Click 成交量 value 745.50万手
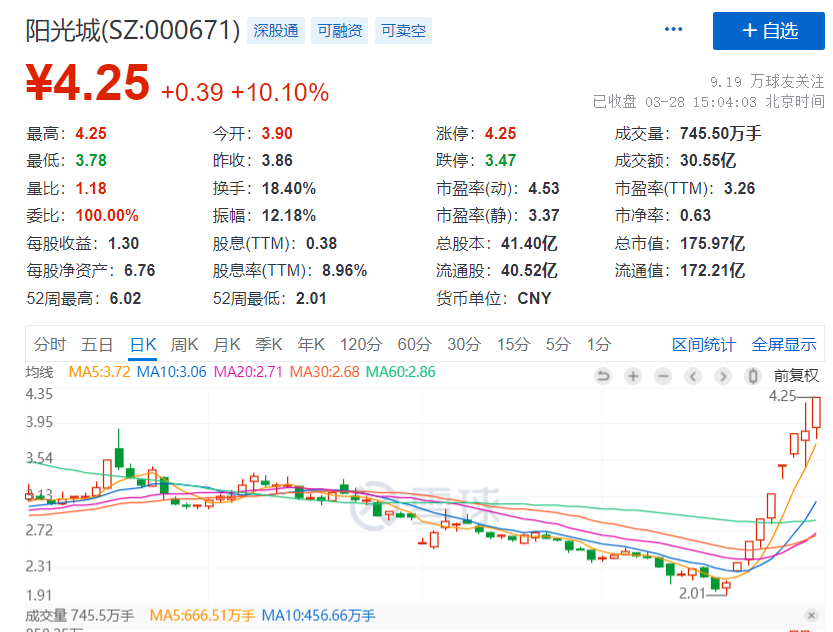The height and width of the screenshot is (632, 833). click(720, 133)
